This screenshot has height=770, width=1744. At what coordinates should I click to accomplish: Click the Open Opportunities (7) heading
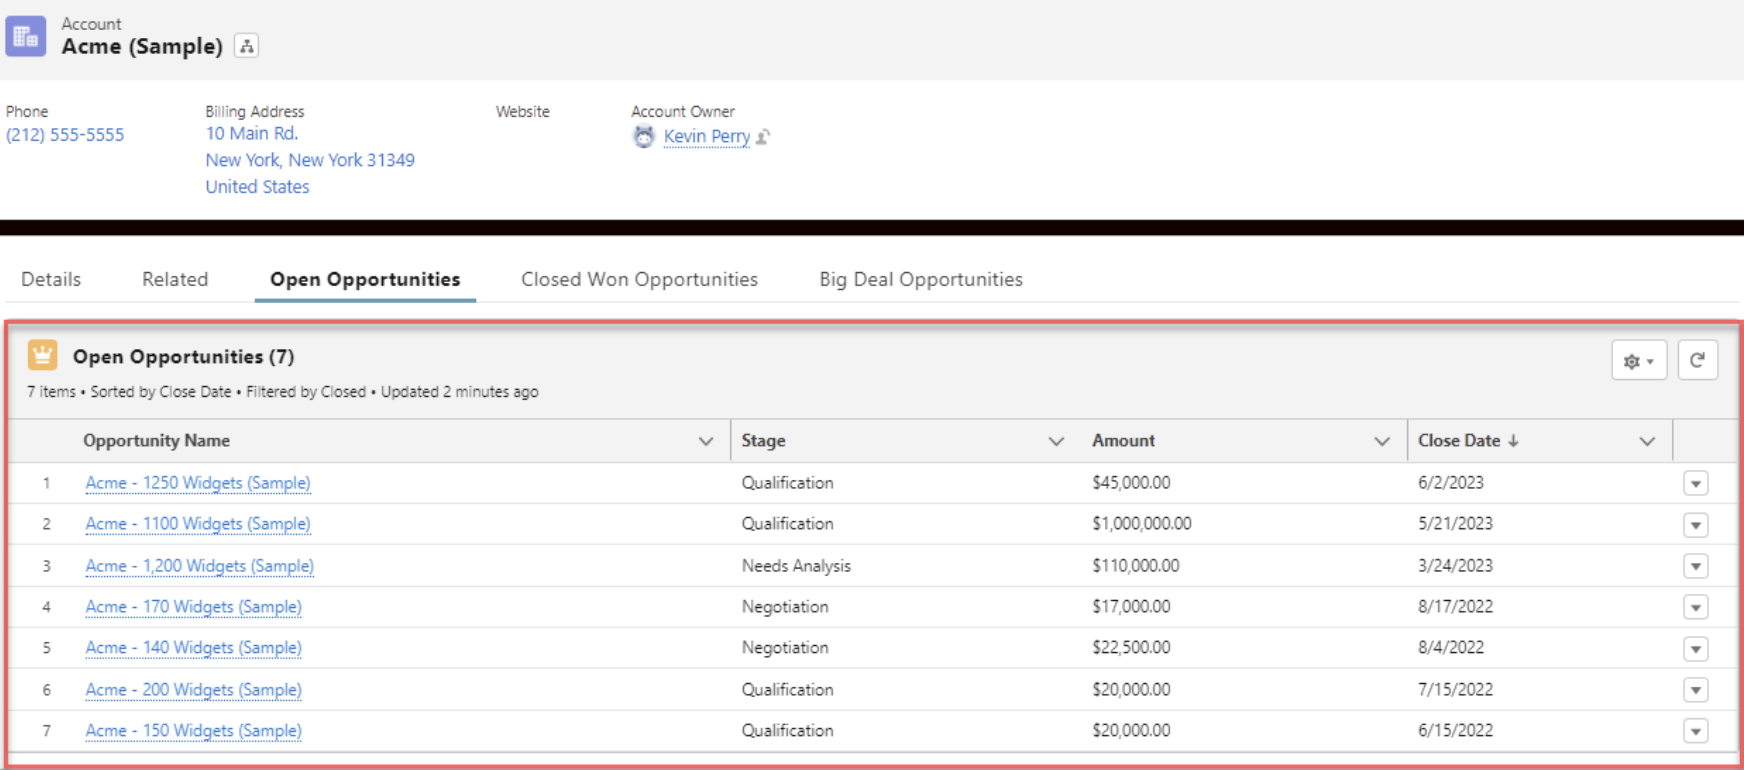coord(184,357)
